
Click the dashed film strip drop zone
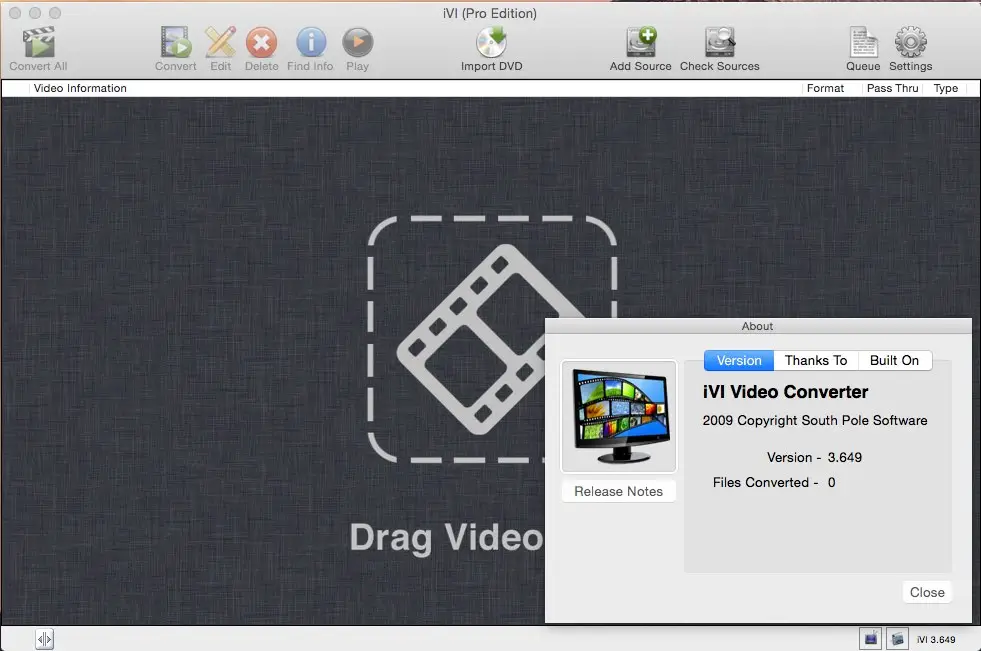point(492,340)
